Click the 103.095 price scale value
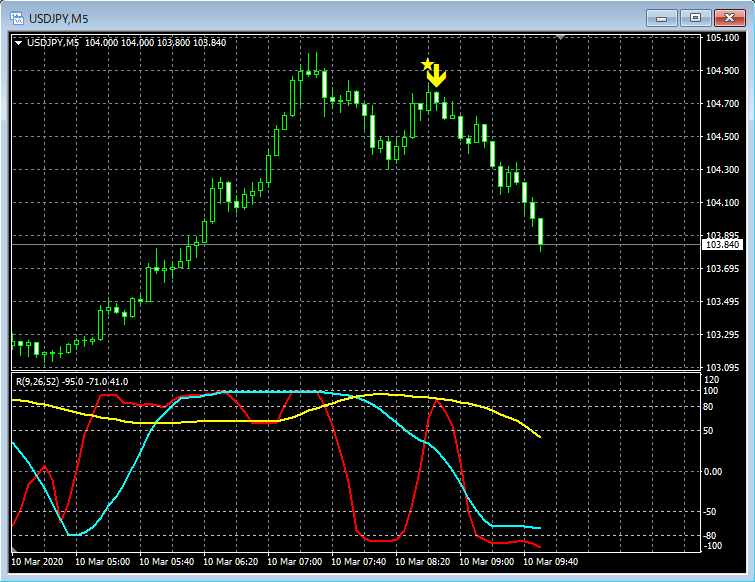The image size is (755, 582). [722, 367]
